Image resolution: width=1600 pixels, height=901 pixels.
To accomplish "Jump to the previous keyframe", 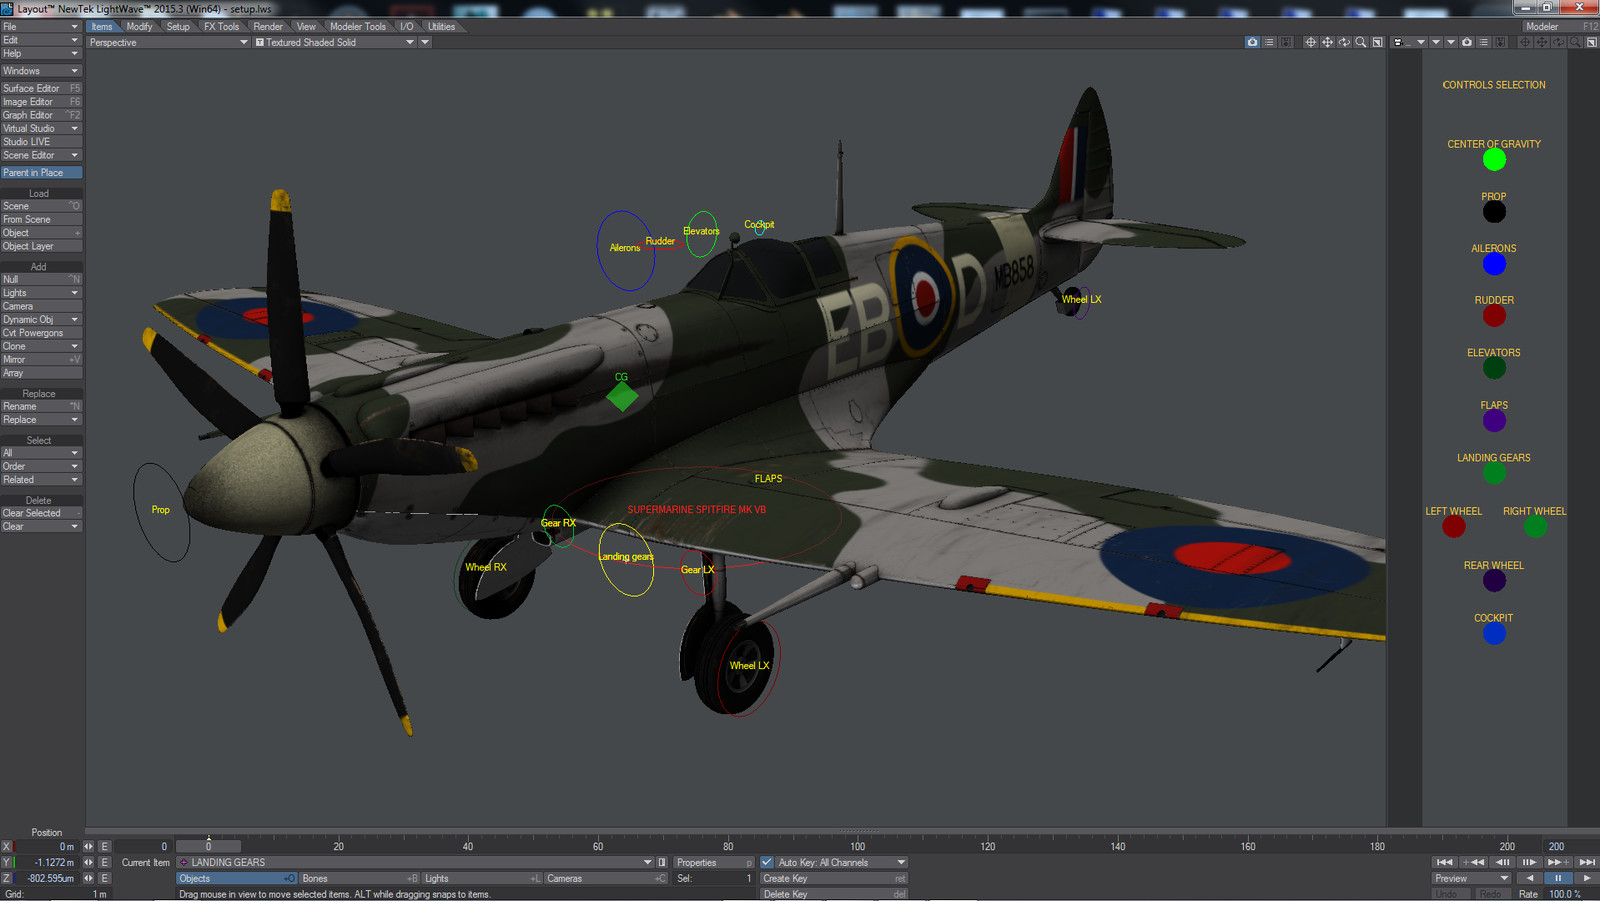I will click(1473, 862).
